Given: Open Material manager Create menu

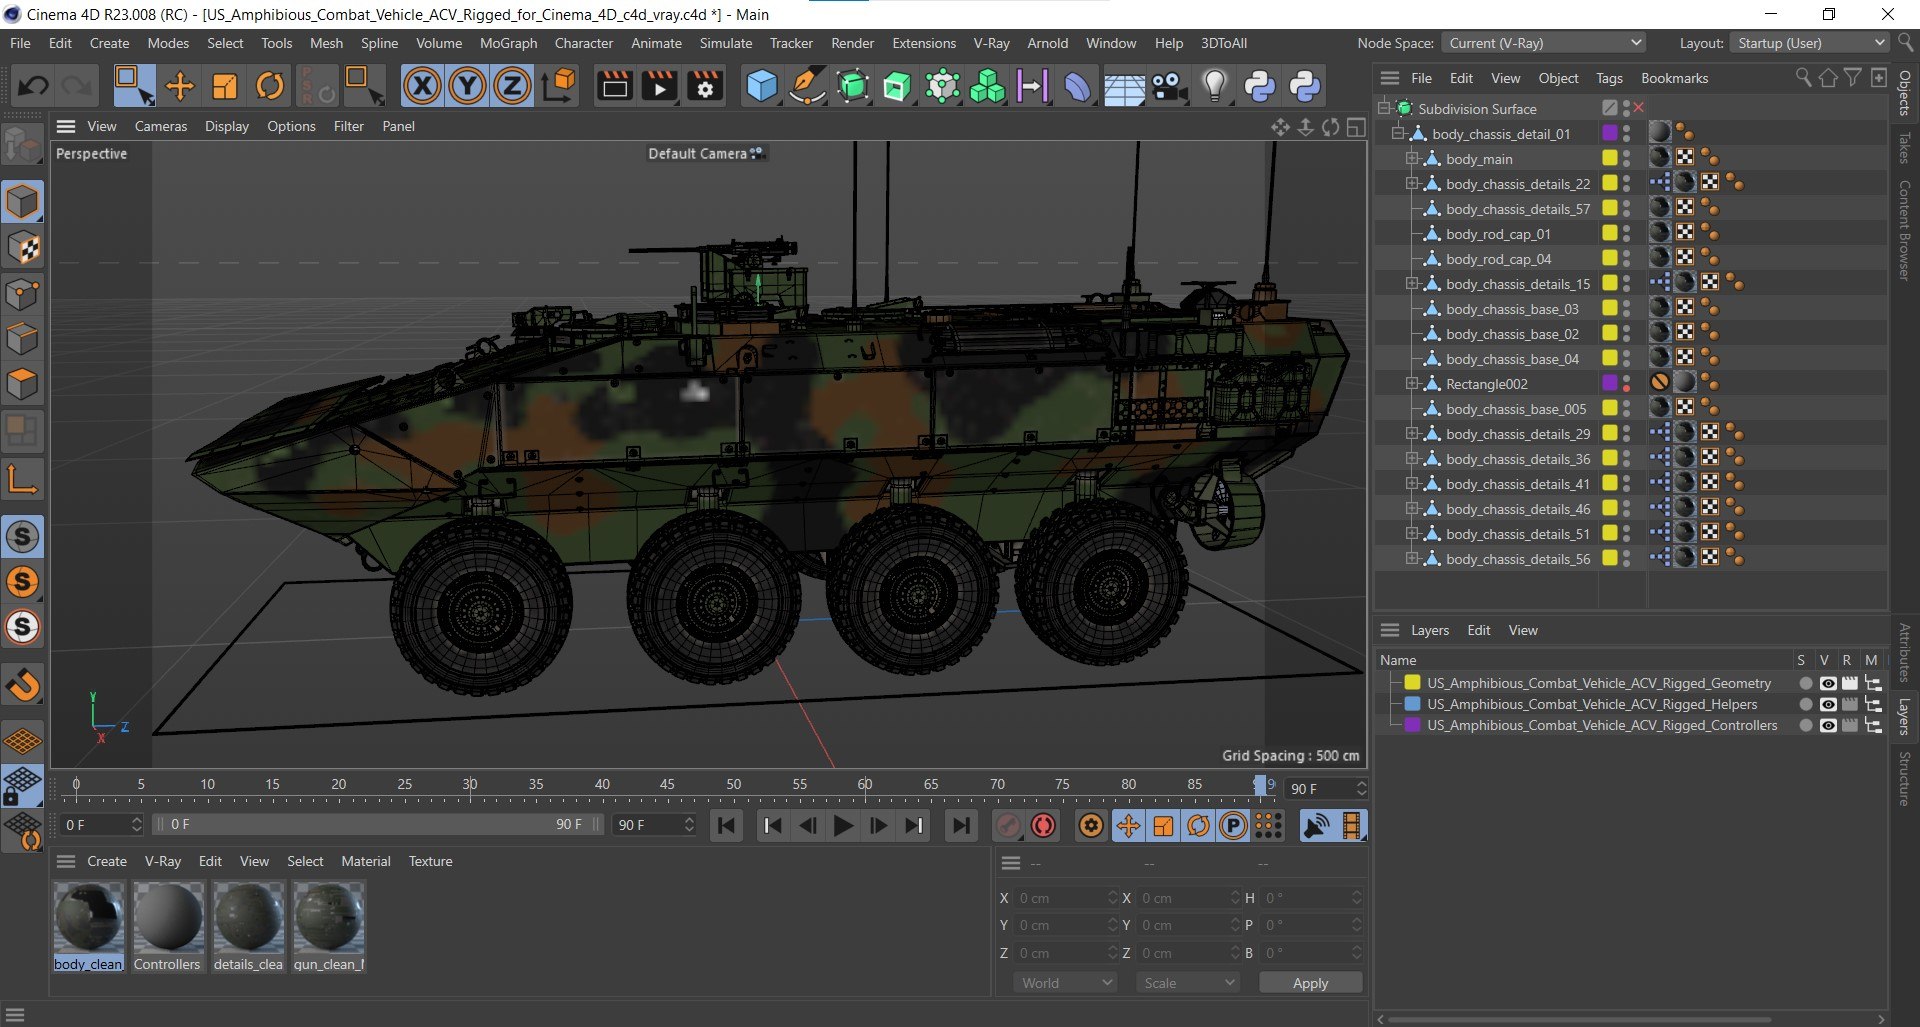Looking at the screenshot, I should 107,861.
